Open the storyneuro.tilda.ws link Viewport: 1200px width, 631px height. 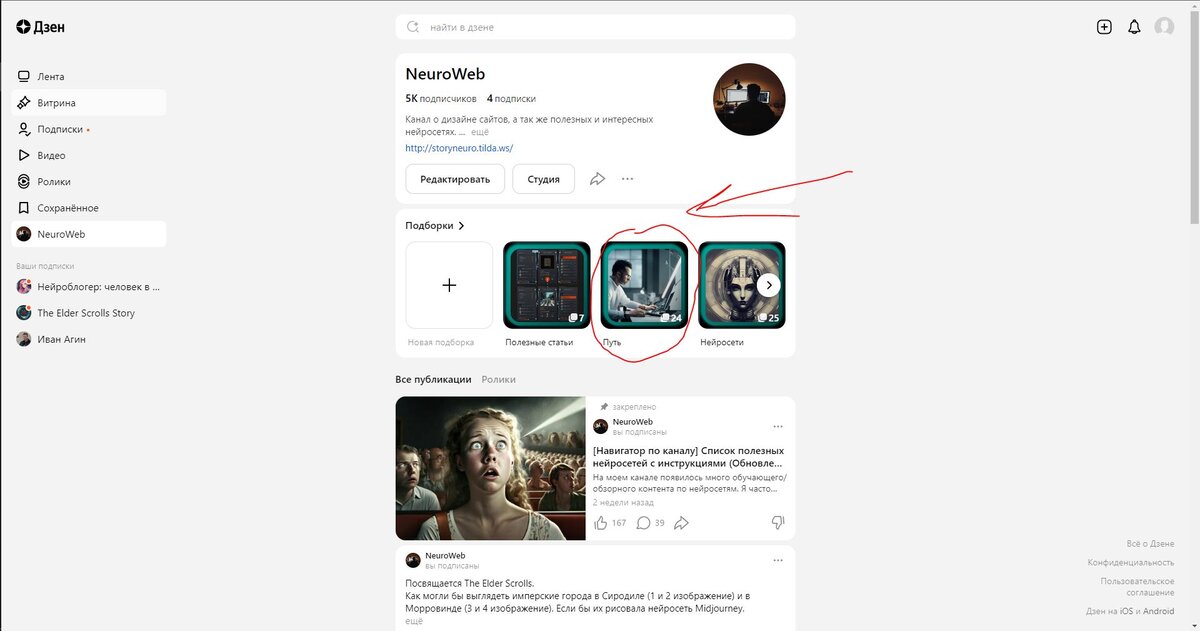459,148
